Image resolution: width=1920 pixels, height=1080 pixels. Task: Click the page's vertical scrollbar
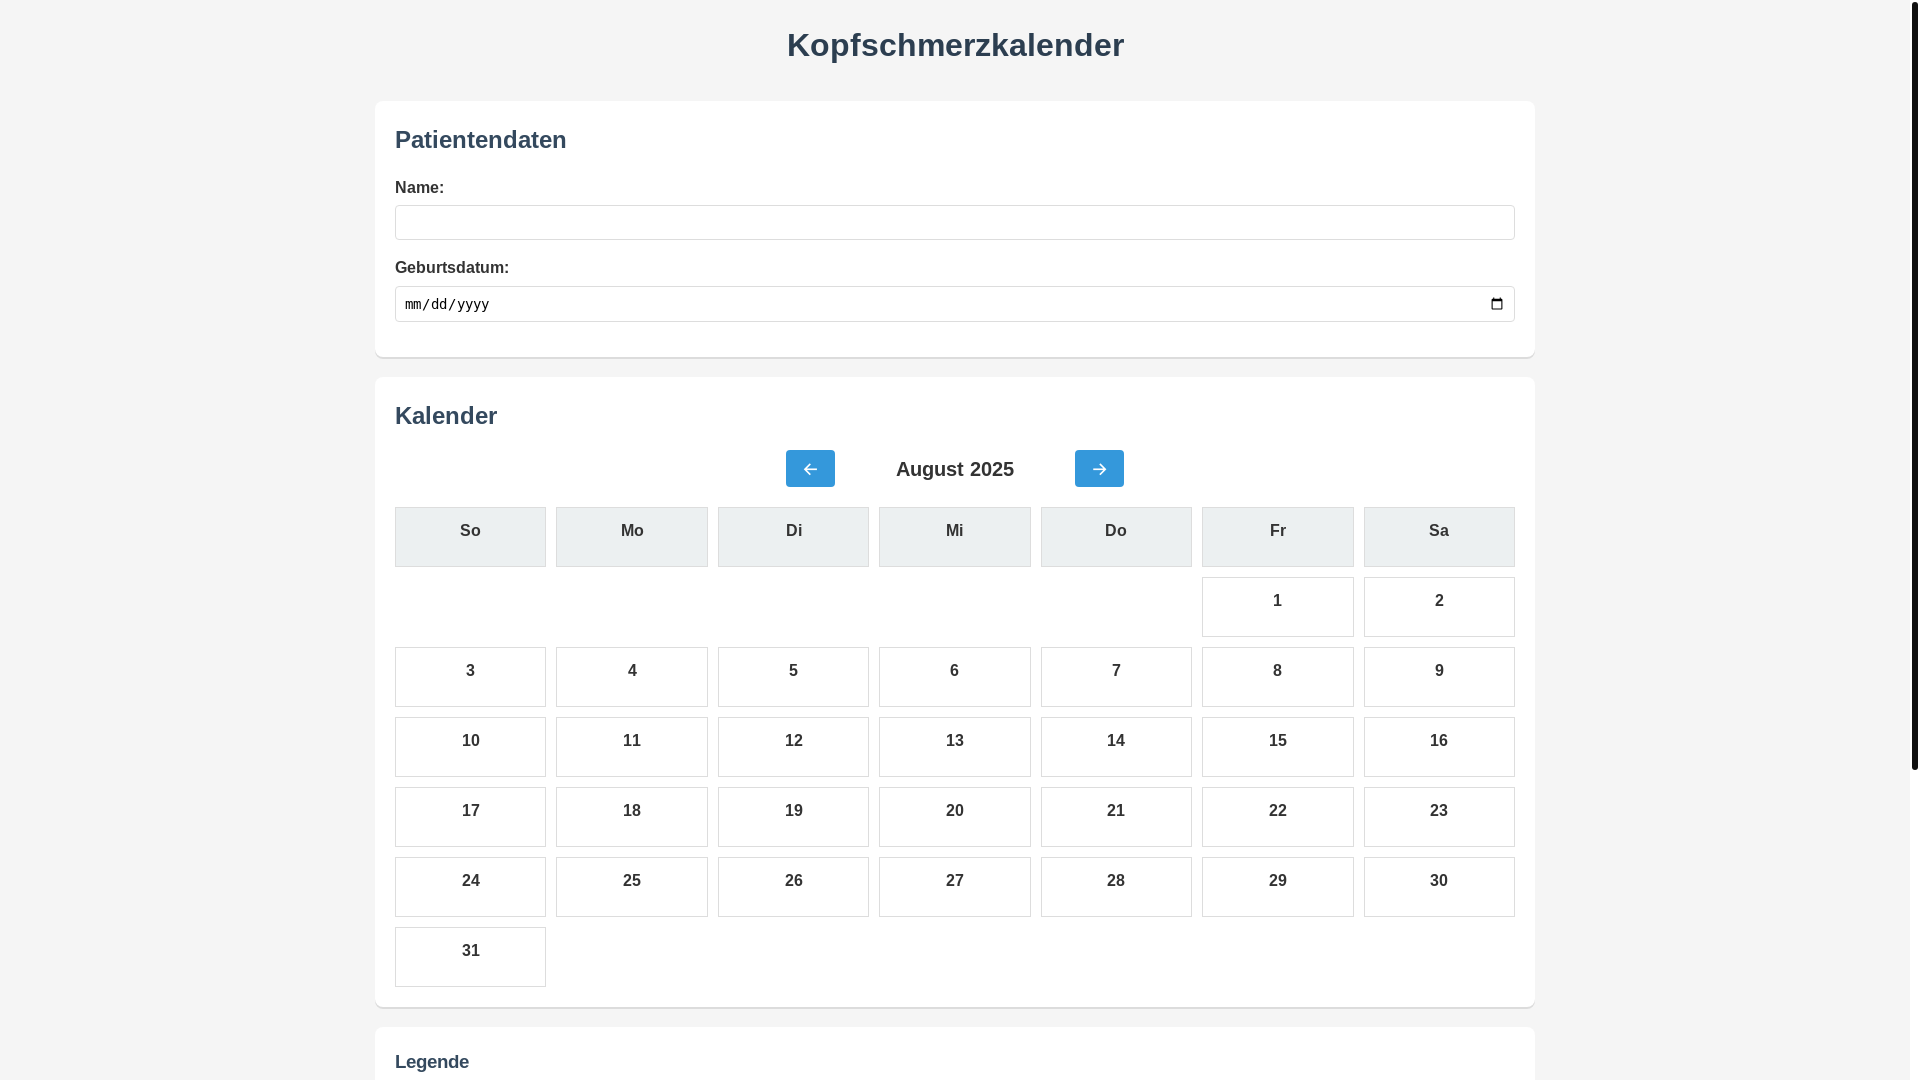pyautogui.click(x=1914, y=385)
